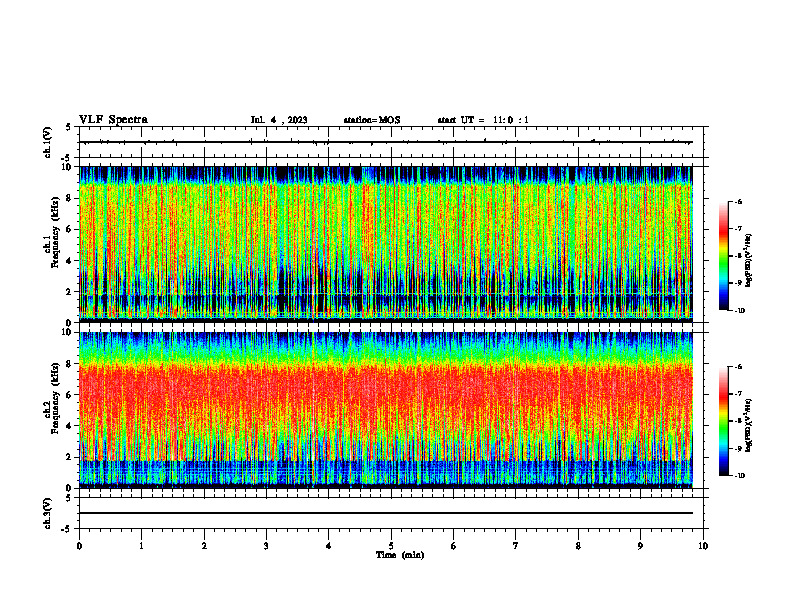Click the ch.2 spectrogram color scale bar
This screenshot has height=612, width=792.
point(723,421)
